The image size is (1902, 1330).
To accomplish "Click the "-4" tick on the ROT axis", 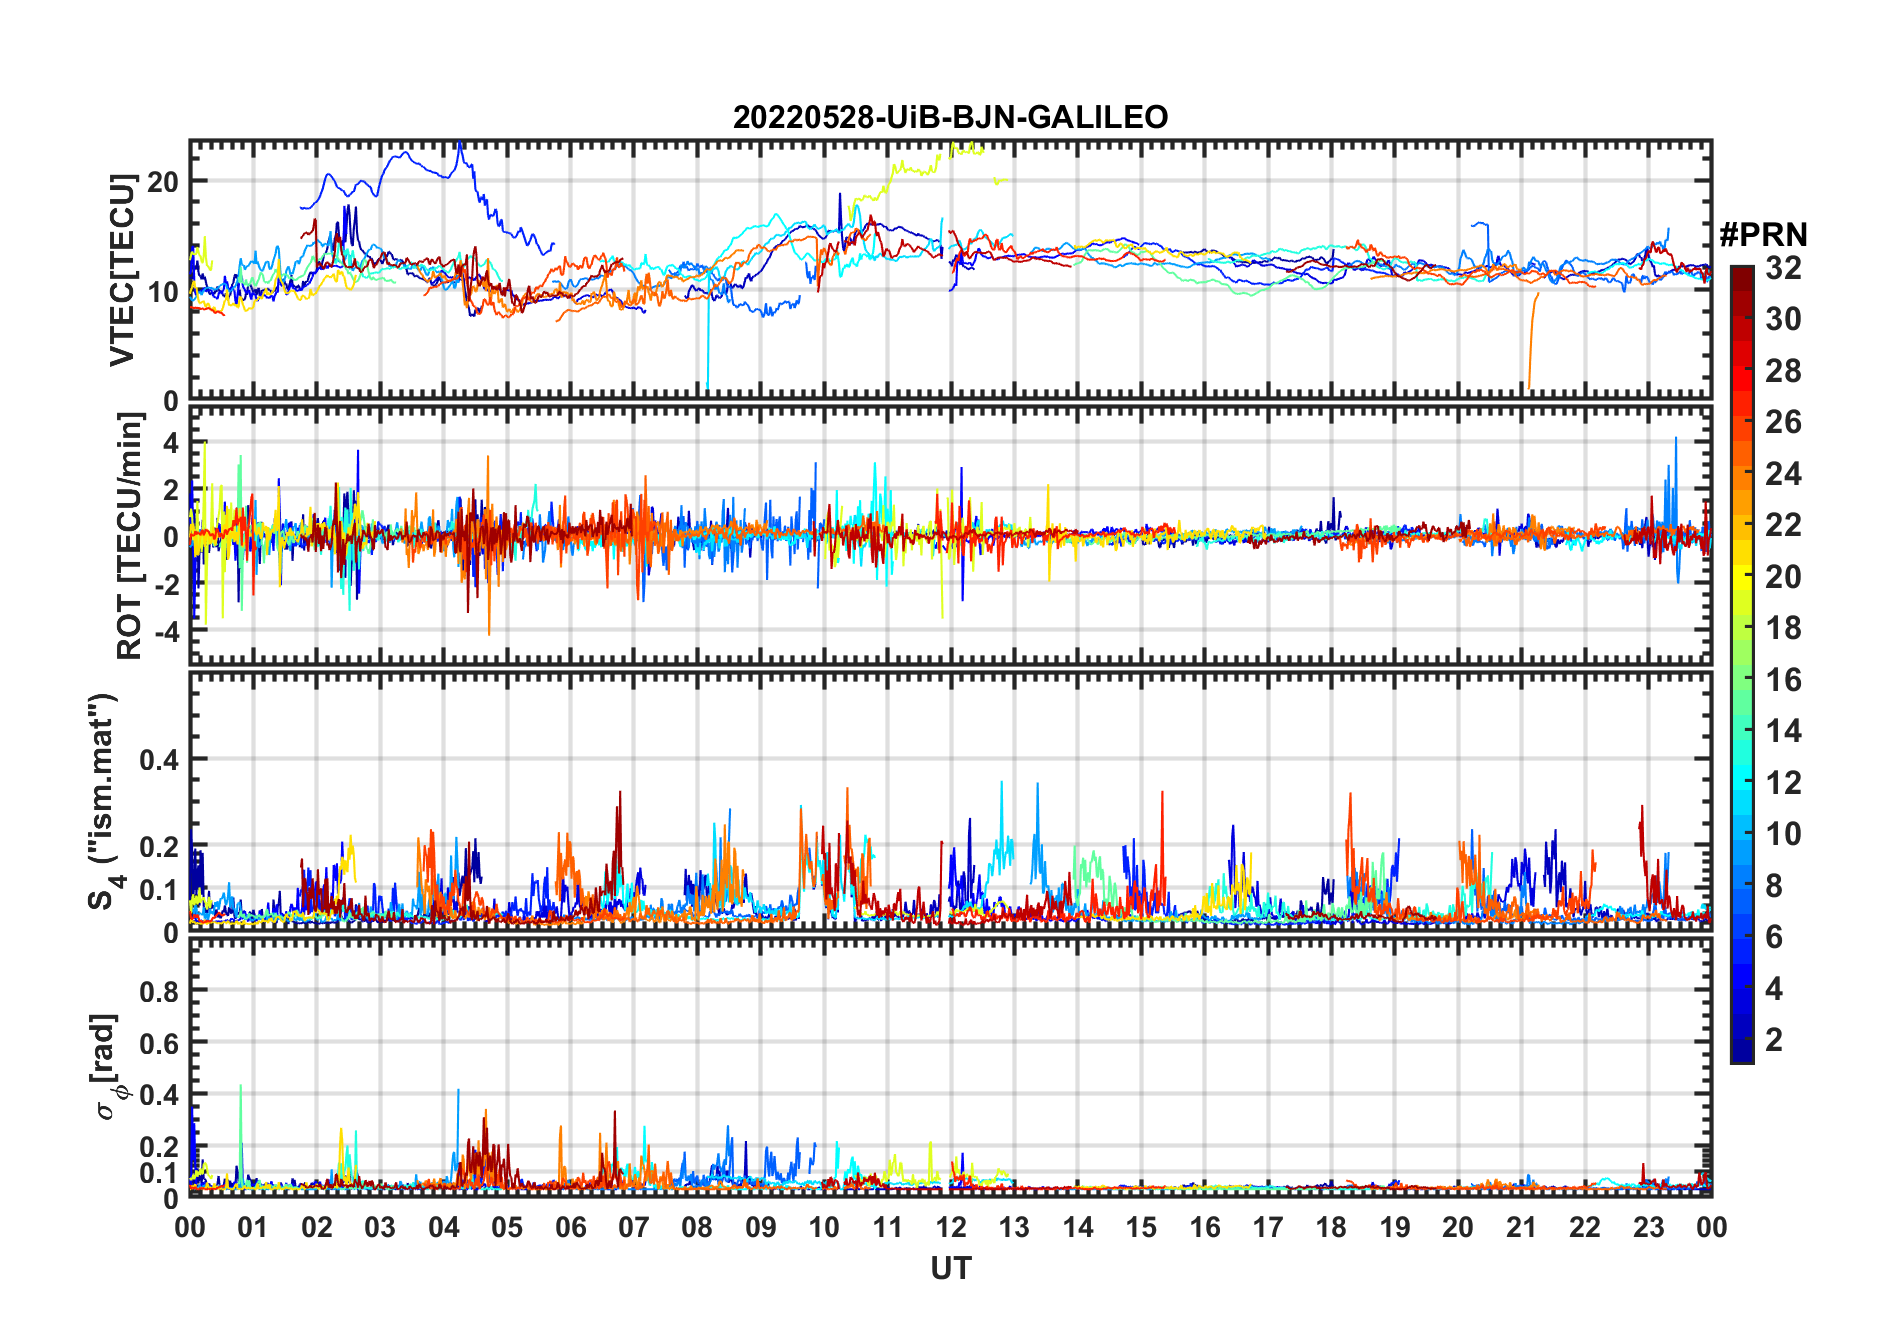I will 166,632.
